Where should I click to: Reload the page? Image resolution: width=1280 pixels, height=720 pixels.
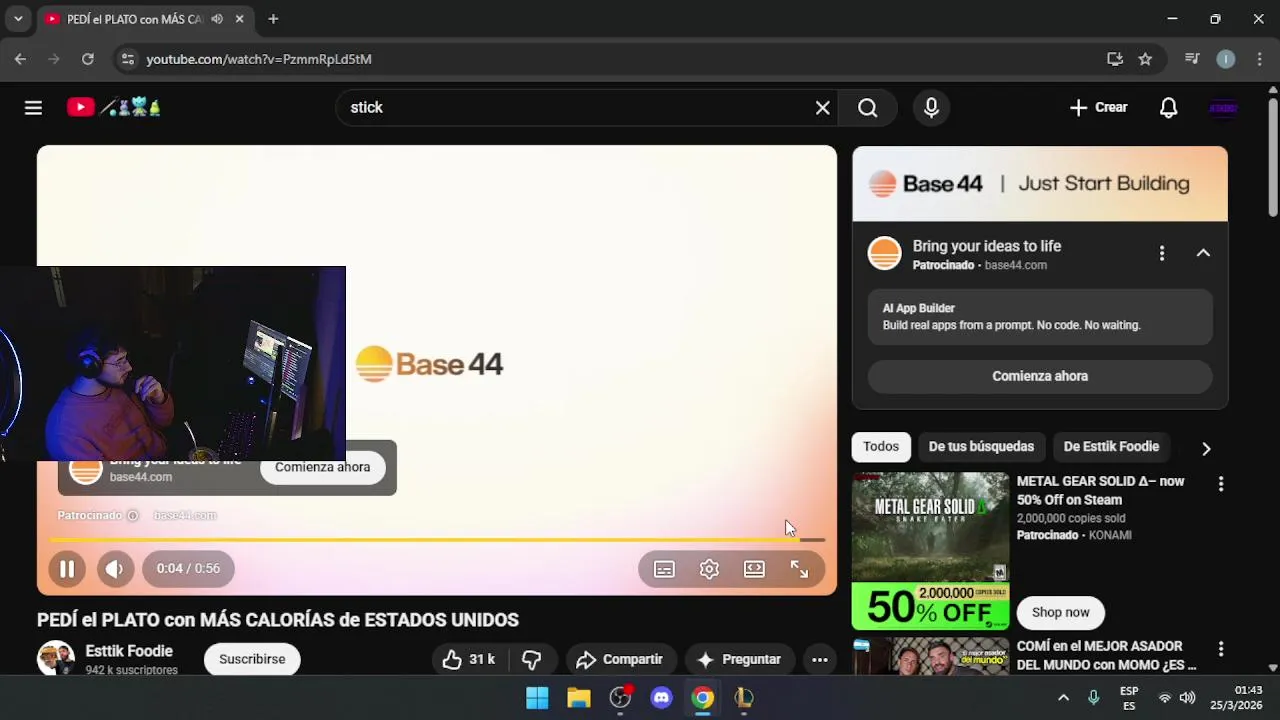88,59
